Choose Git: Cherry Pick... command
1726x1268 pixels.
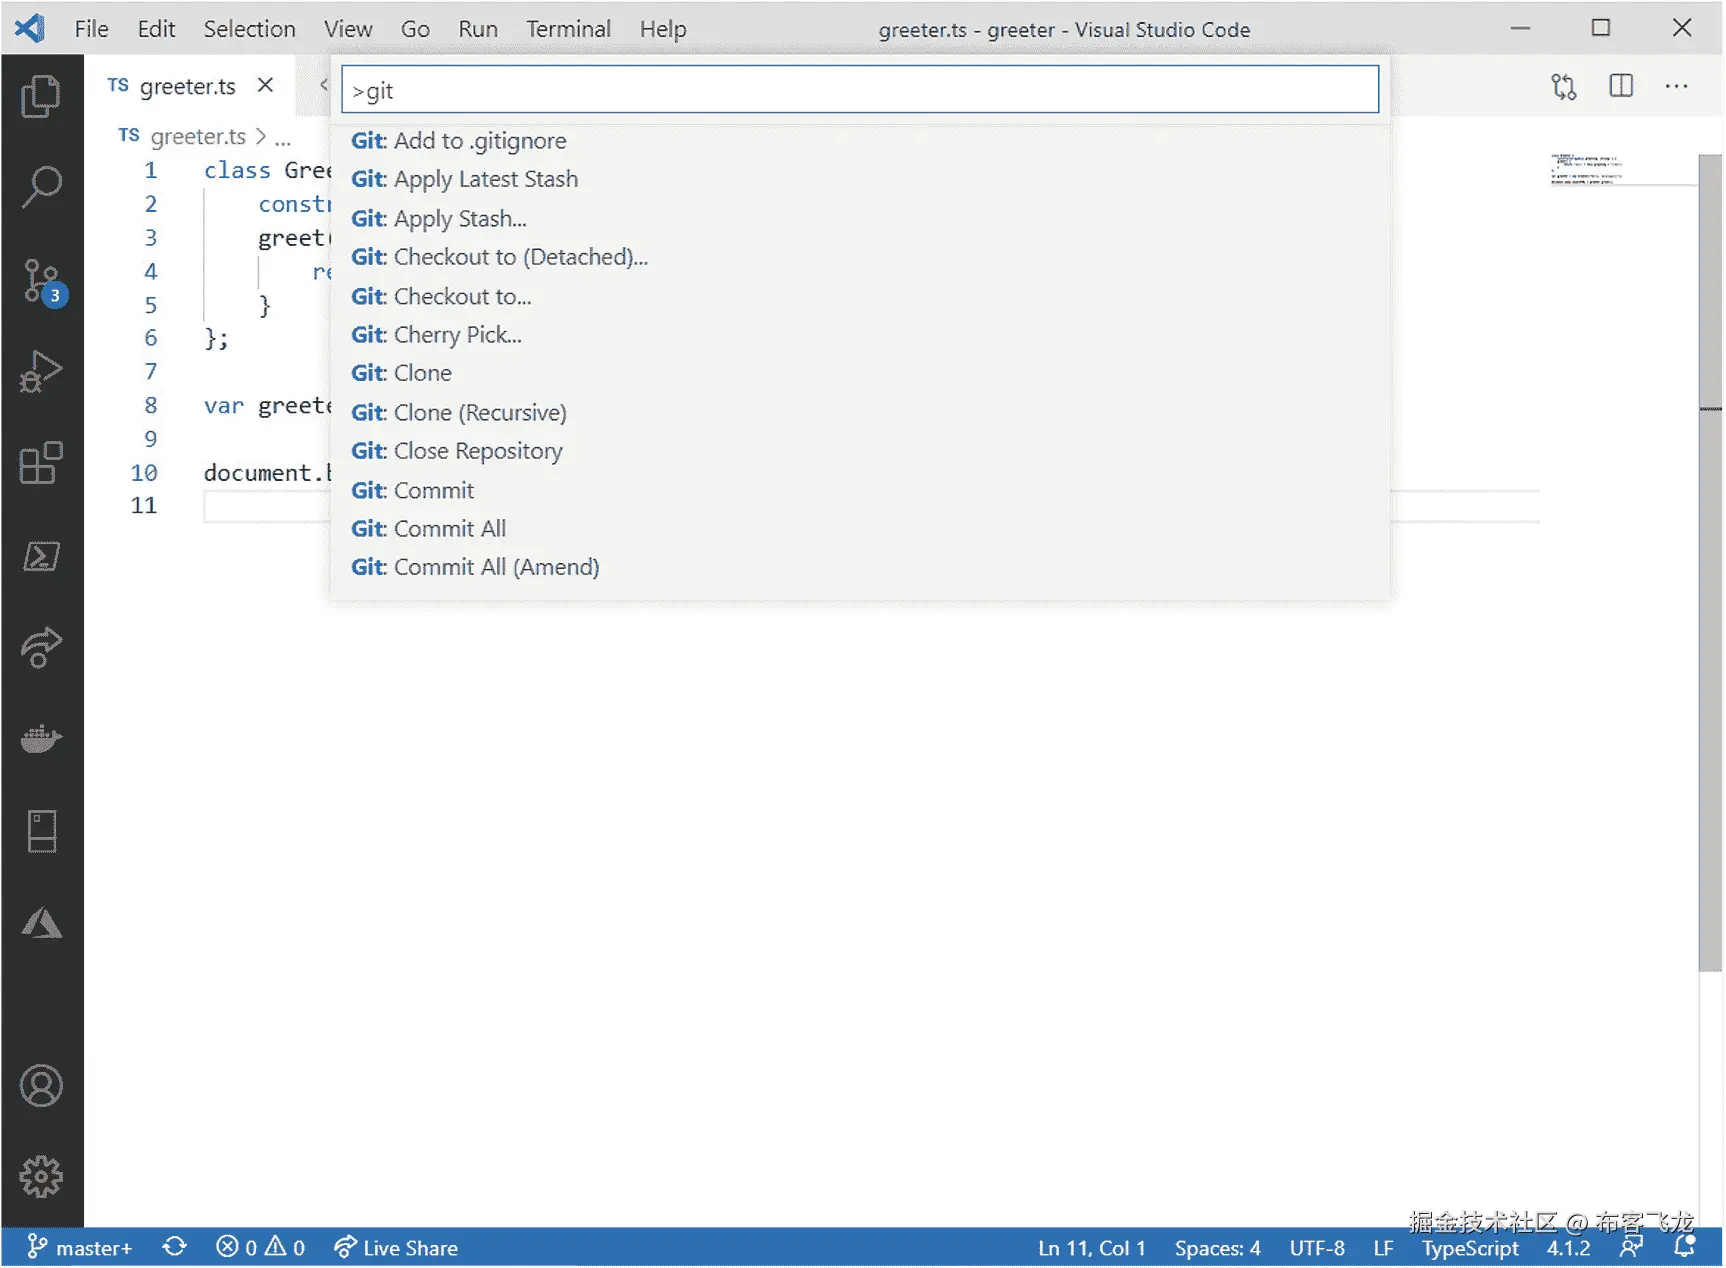pos(860,335)
